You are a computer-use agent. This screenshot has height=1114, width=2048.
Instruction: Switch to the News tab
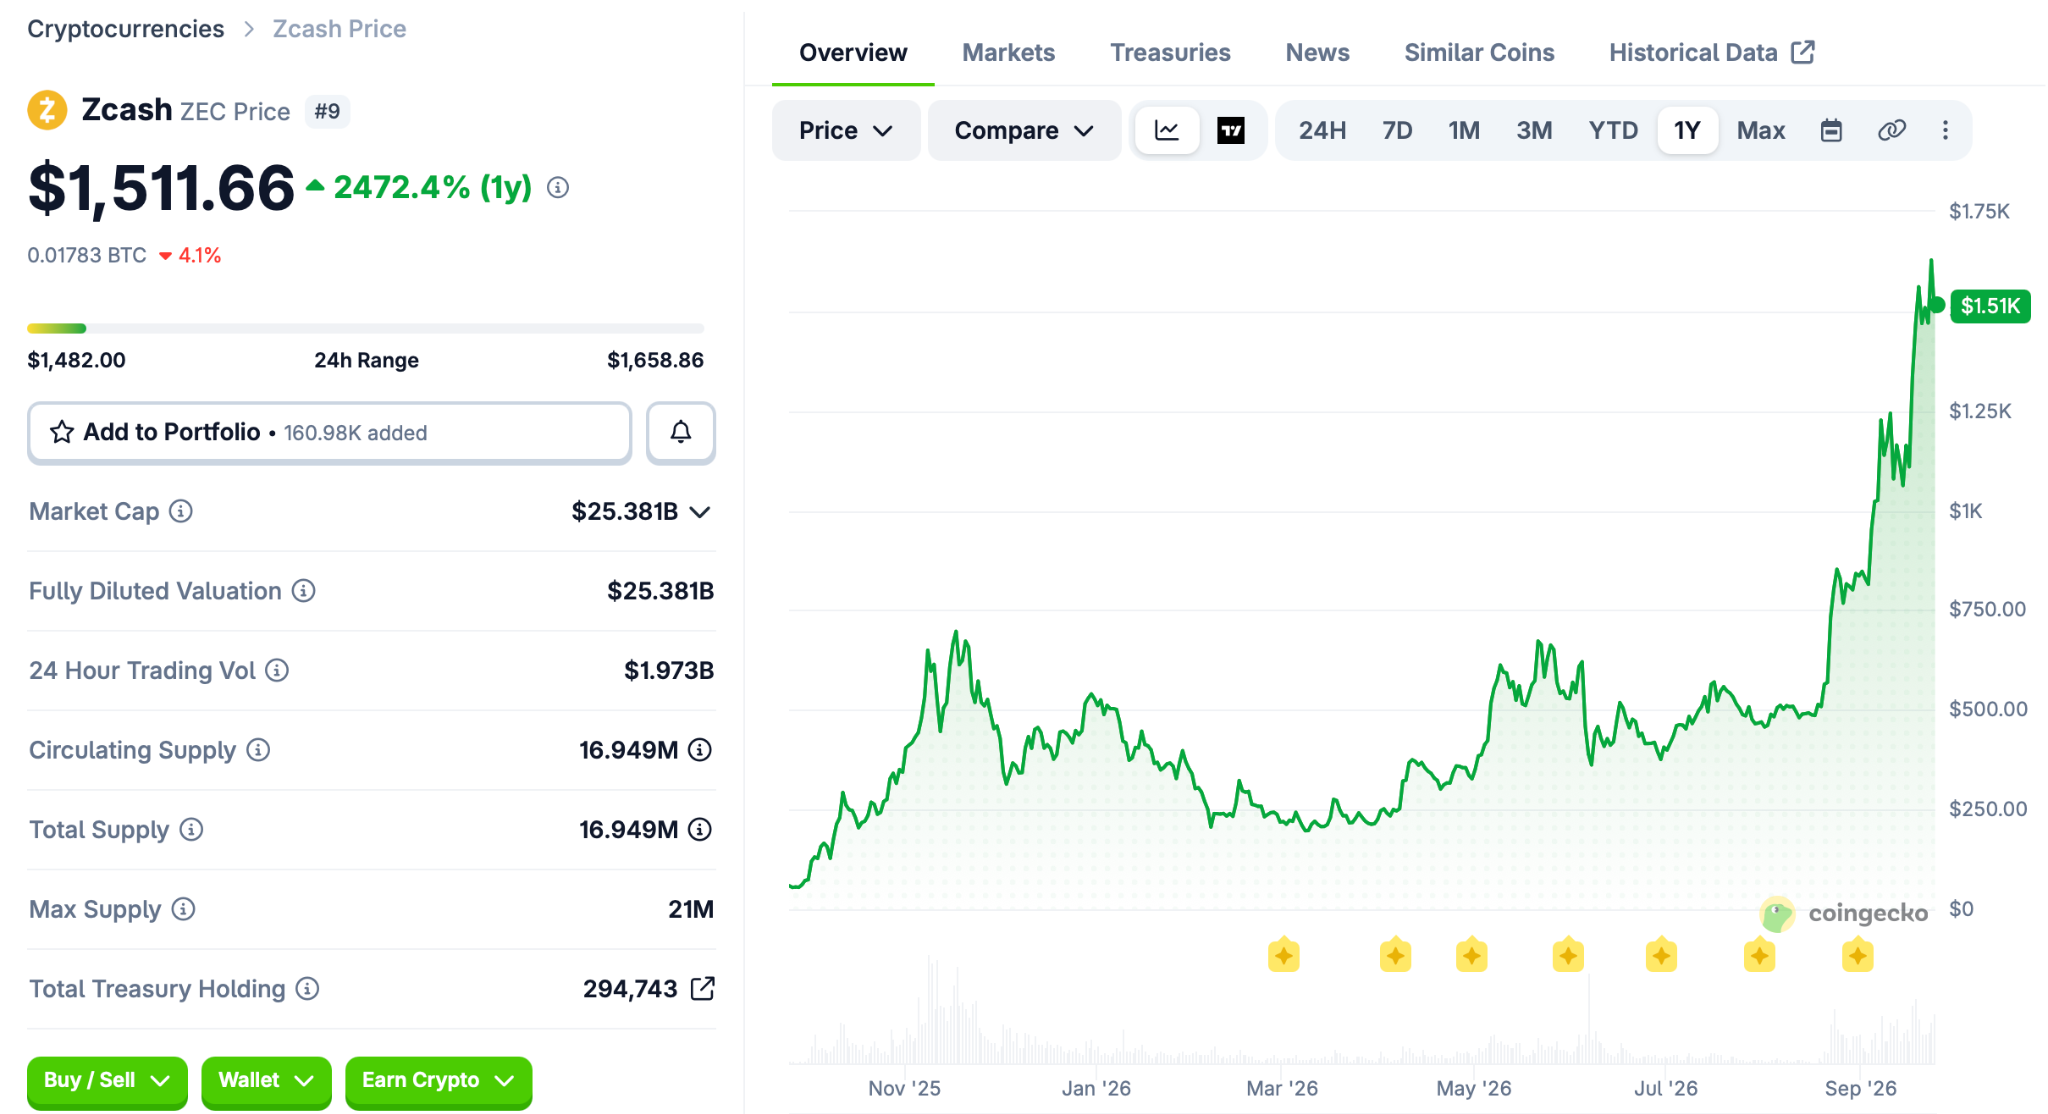(1317, 52)
